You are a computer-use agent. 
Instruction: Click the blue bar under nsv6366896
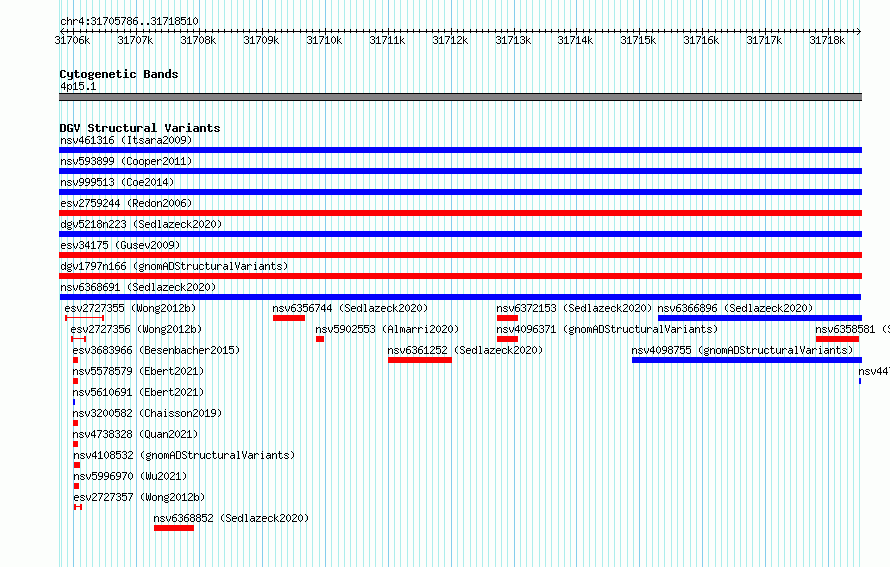pos(760,318)
